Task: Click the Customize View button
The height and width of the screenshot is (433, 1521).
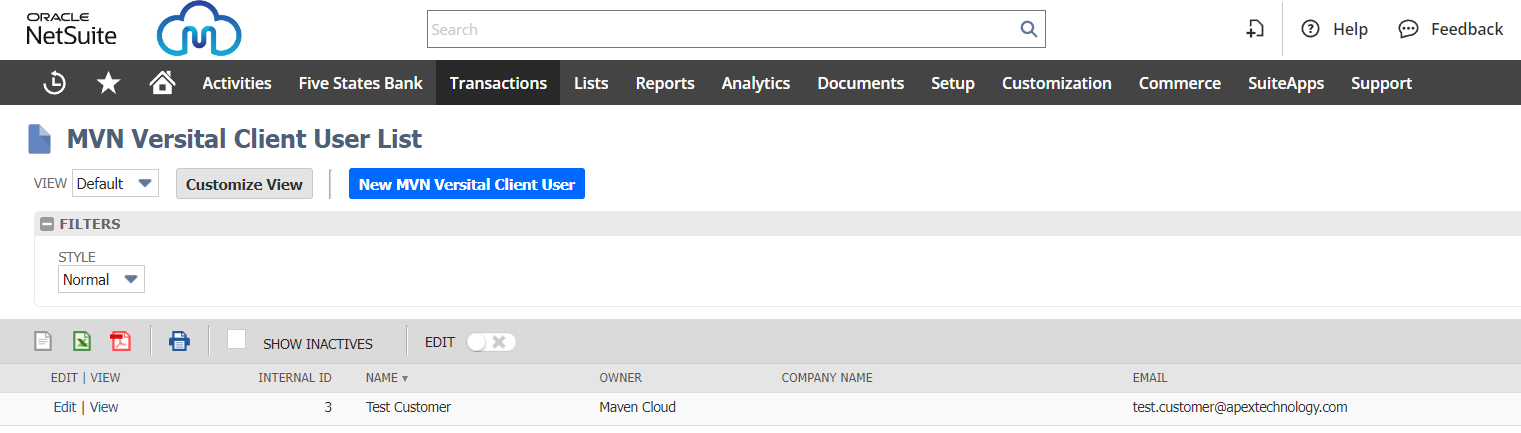Action: click(x=244, y=184)
